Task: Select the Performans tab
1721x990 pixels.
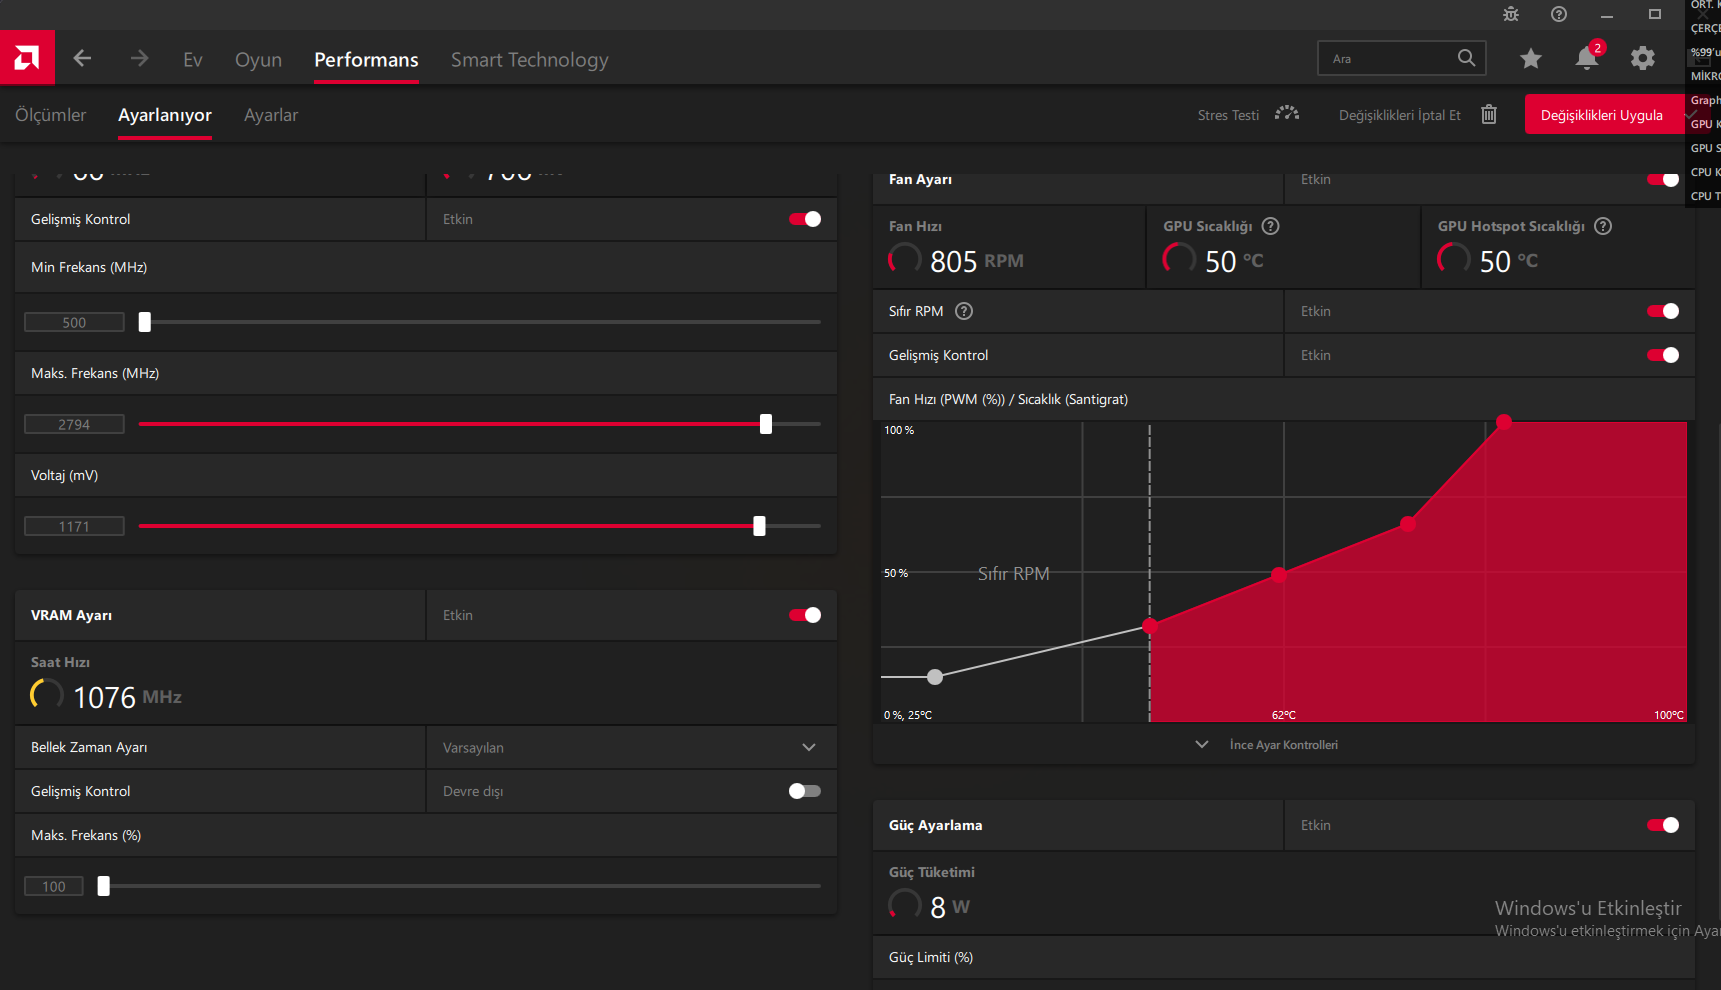Action: click(366, 60)
